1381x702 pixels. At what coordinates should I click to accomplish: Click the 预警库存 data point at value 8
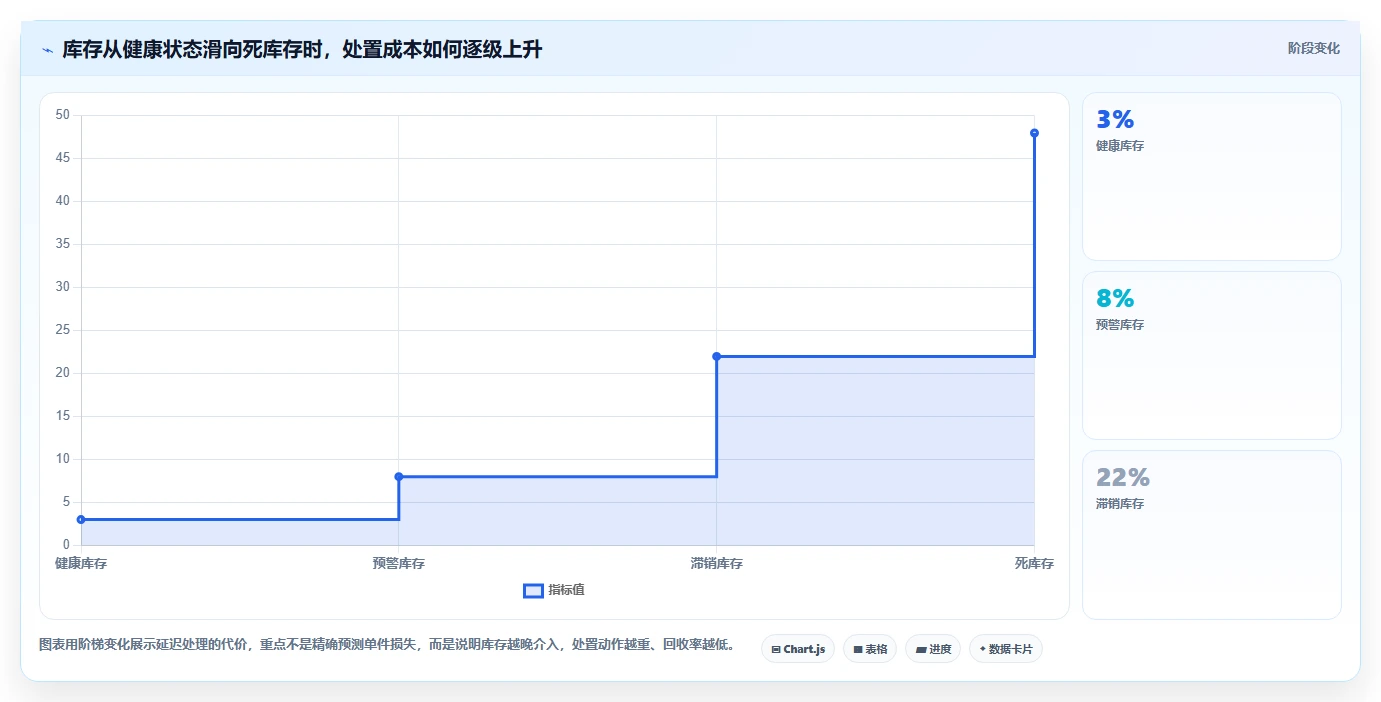tap(399, 476)
